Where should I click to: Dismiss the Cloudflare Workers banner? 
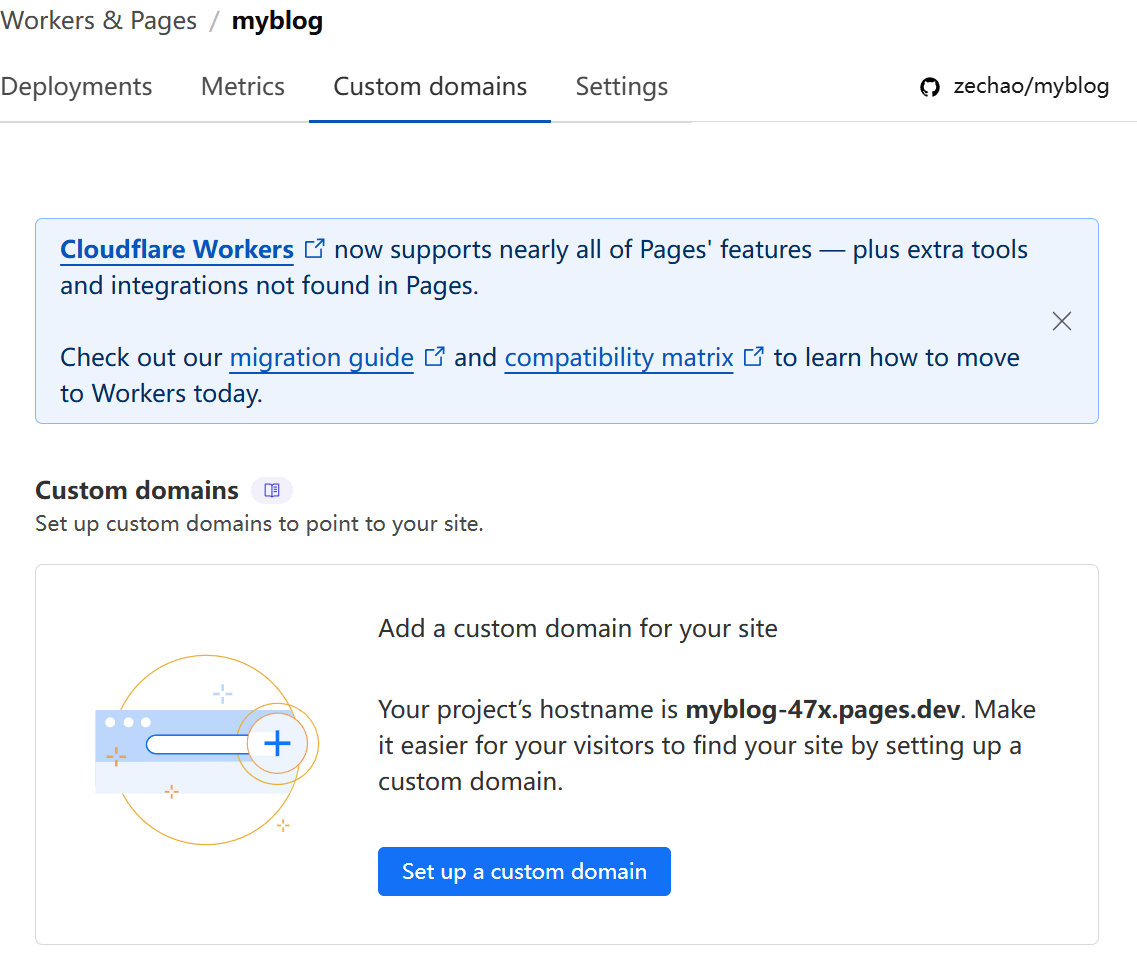pos(1062,321)
